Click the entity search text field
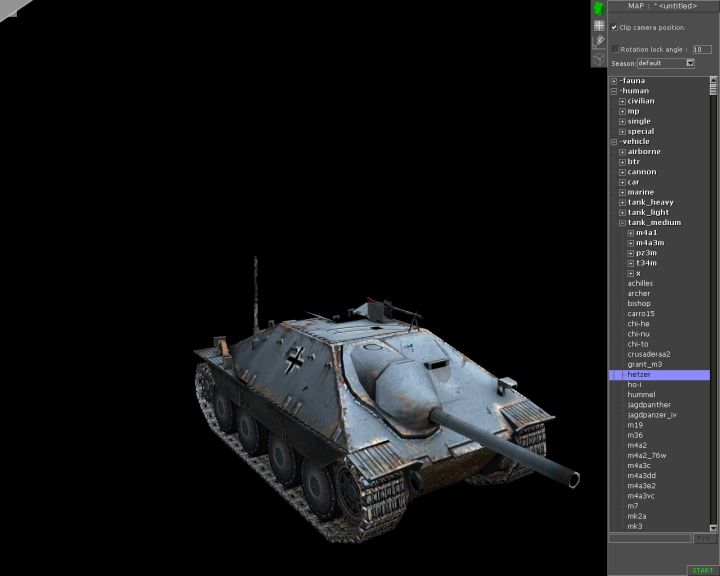 tap(650, 538)
